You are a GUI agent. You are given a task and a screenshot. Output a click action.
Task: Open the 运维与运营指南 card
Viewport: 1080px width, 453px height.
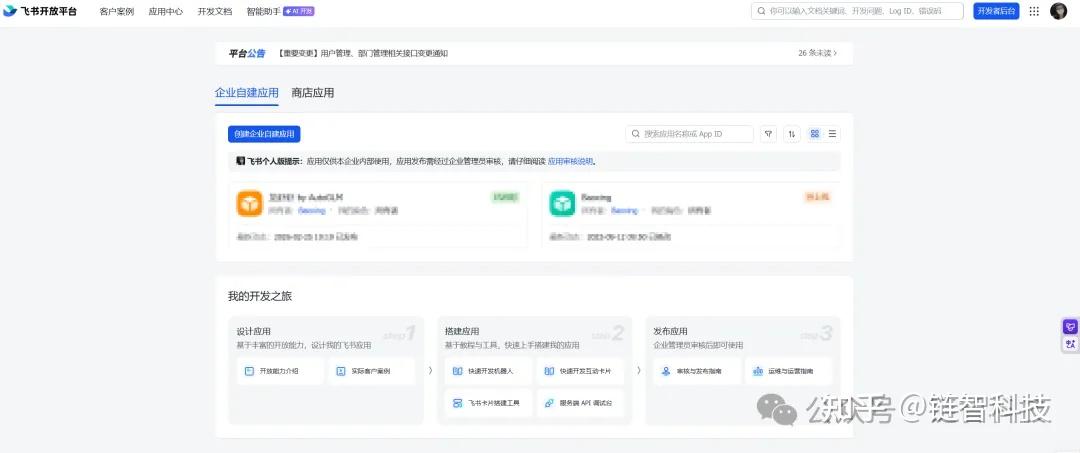pos(789,371)
